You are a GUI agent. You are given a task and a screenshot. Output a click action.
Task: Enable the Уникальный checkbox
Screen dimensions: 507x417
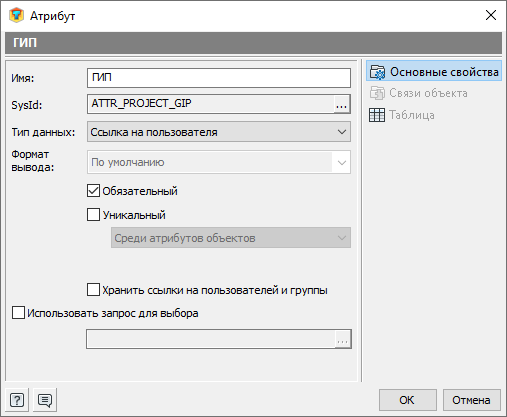click(93, 215)
